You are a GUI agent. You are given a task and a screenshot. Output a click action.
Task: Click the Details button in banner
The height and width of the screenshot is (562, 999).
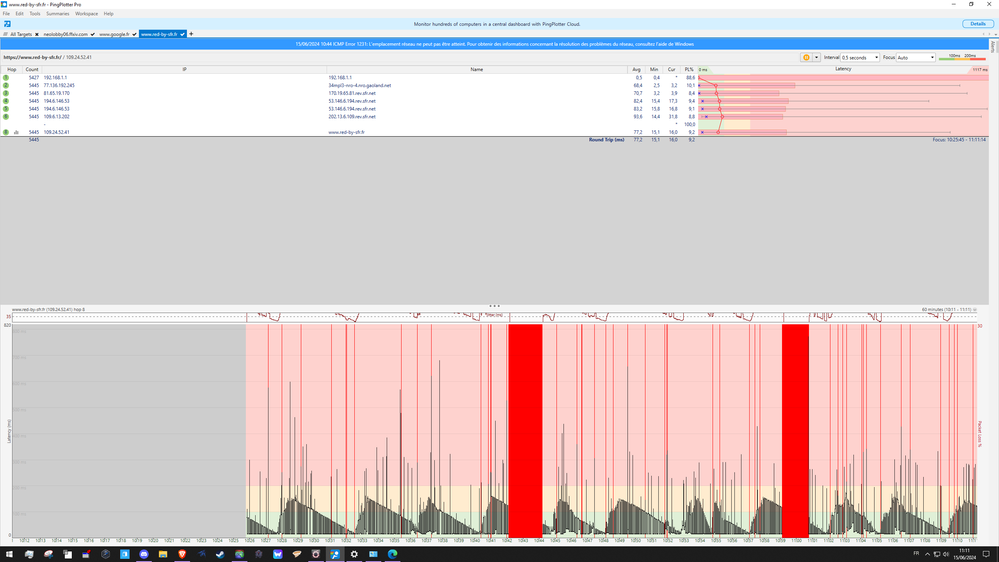click(977, 23)
